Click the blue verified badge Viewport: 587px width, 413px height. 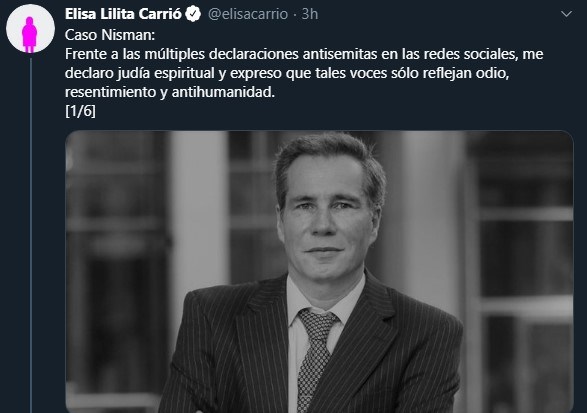(x=193, y=14)
